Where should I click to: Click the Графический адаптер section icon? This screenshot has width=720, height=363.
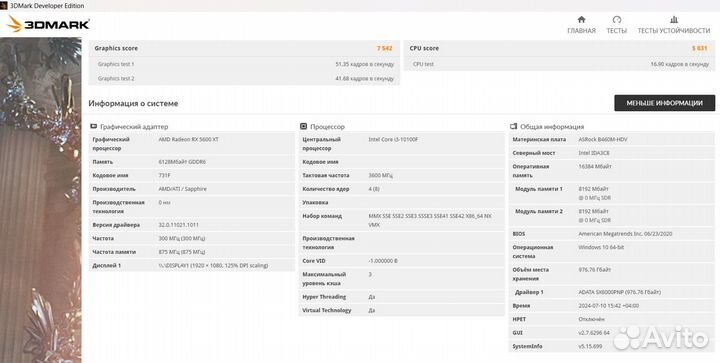coord(94,126)
